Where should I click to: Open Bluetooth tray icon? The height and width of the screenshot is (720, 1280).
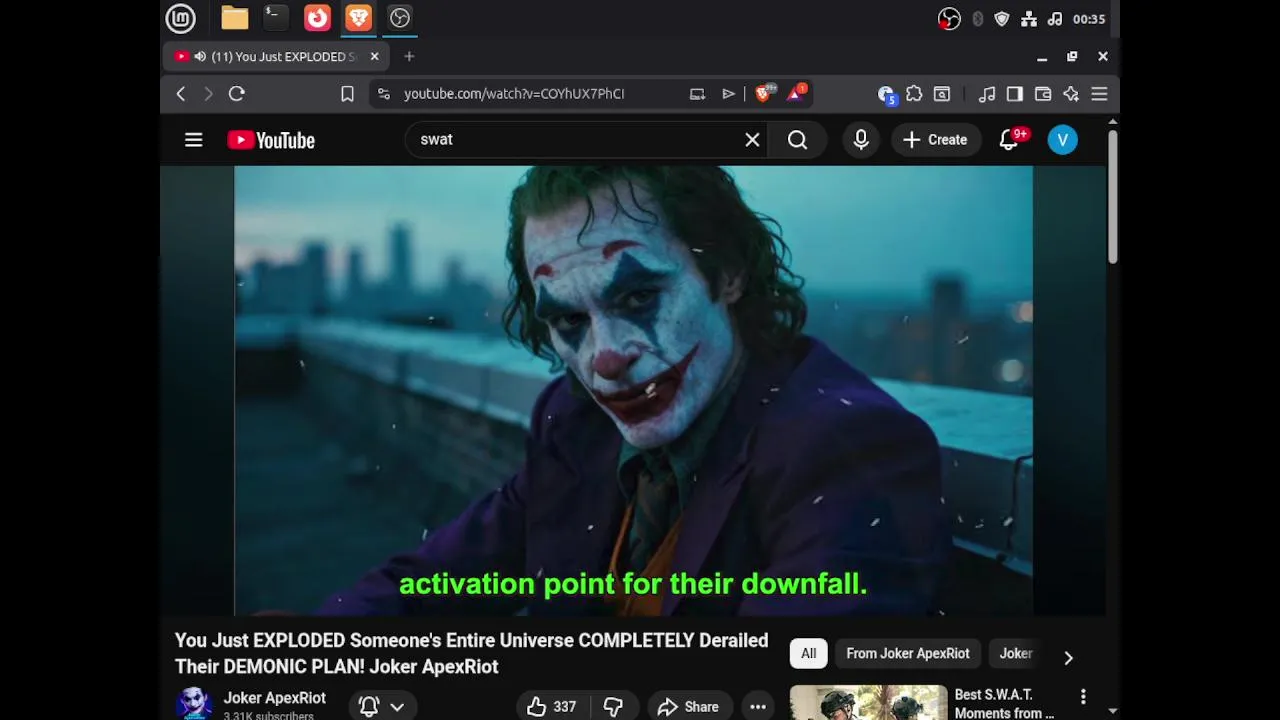(x=977, y=19)
